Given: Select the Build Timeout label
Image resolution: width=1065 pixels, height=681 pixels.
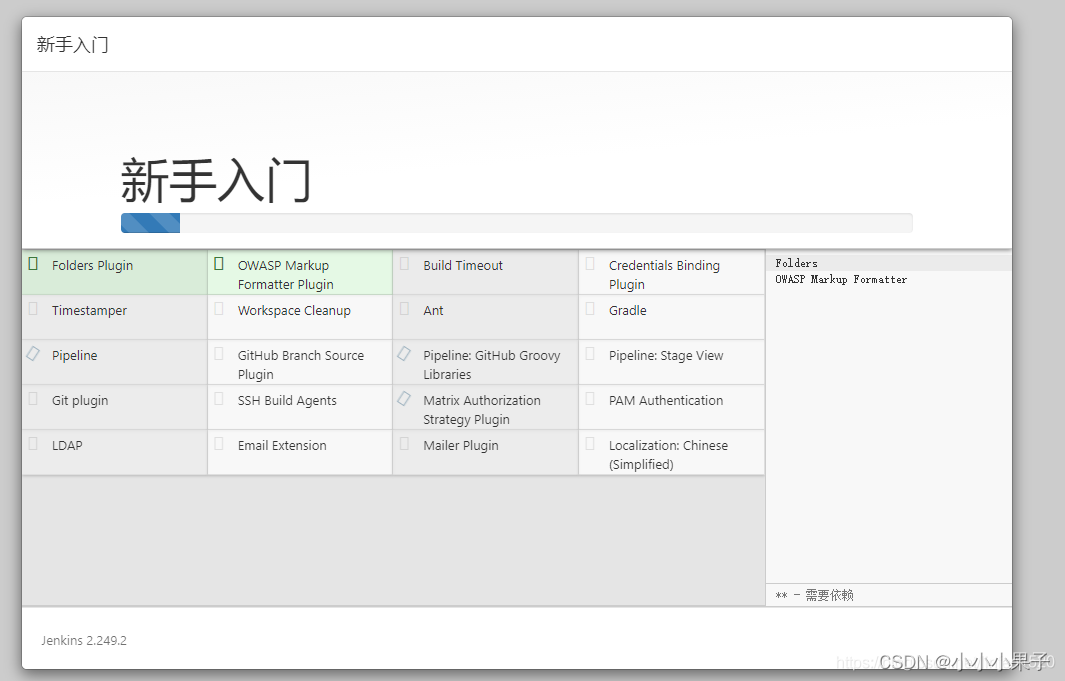Looking at the screenshot, I should coord(463,265).
